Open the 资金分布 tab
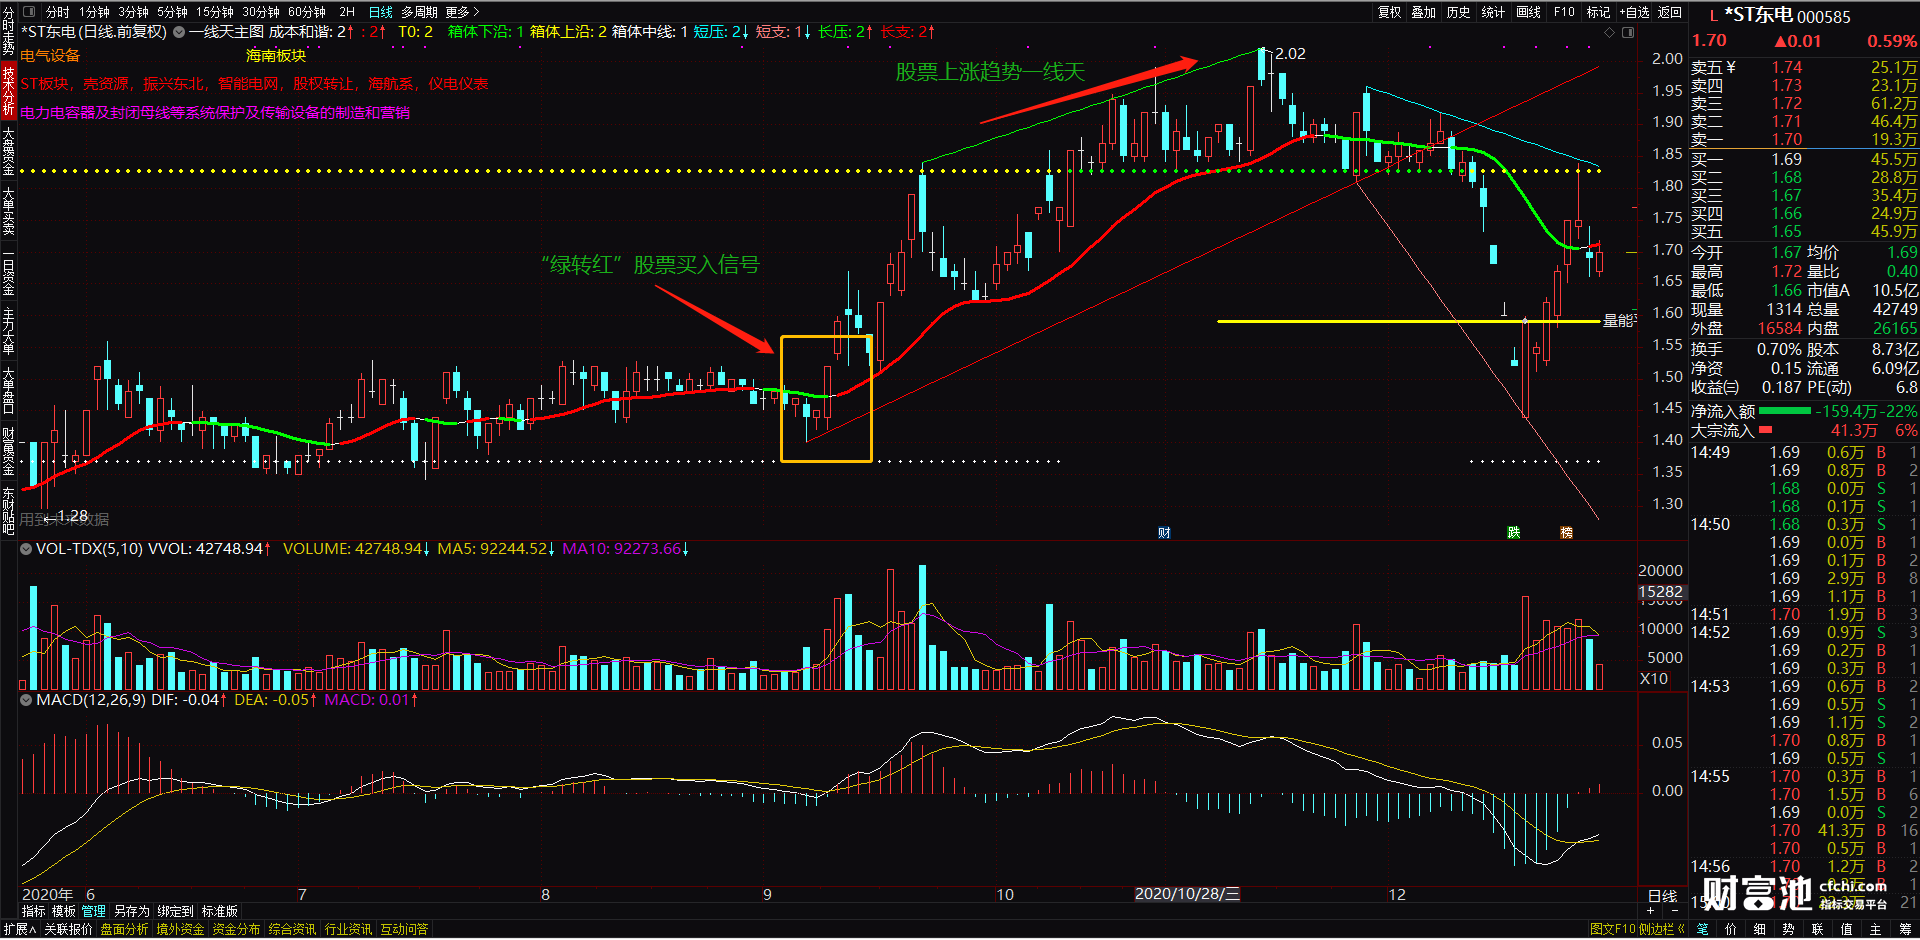This screenshot has width=1920, height=940. point(236,929)
